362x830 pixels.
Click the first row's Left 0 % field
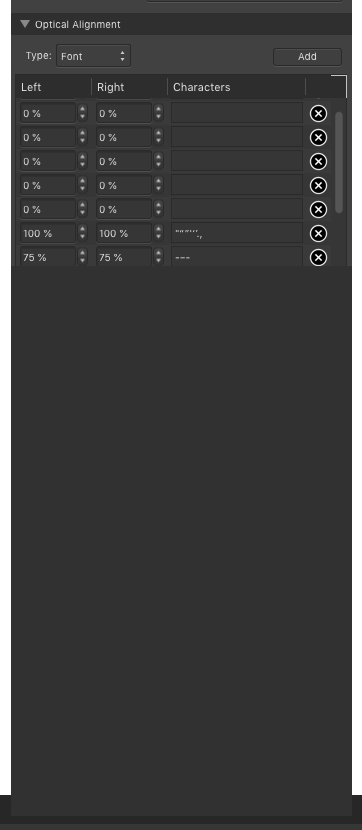[x=48, y=113]
